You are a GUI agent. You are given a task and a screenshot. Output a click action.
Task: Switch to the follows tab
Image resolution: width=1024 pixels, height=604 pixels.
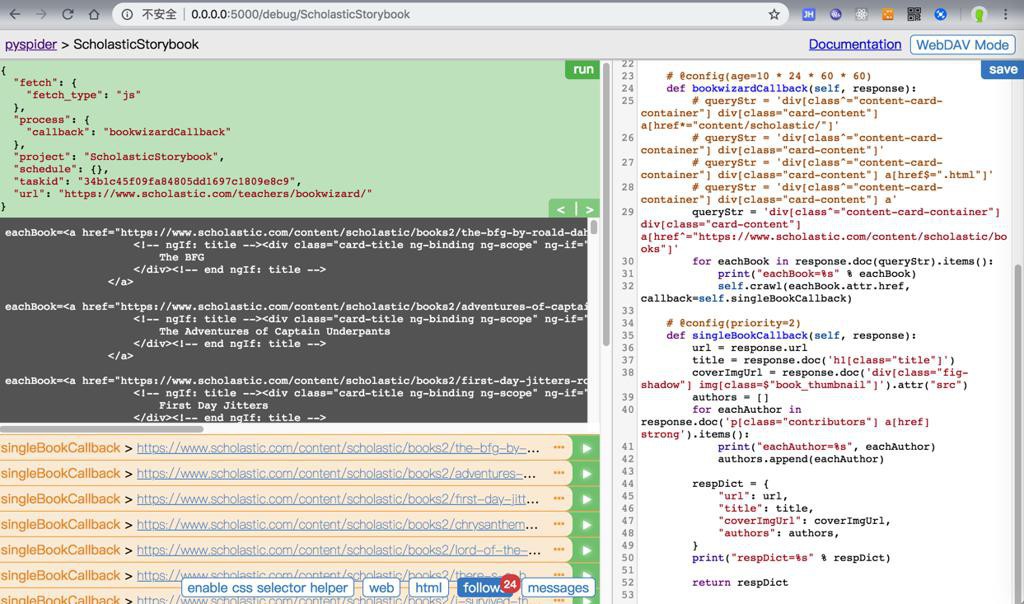point(482,588)
